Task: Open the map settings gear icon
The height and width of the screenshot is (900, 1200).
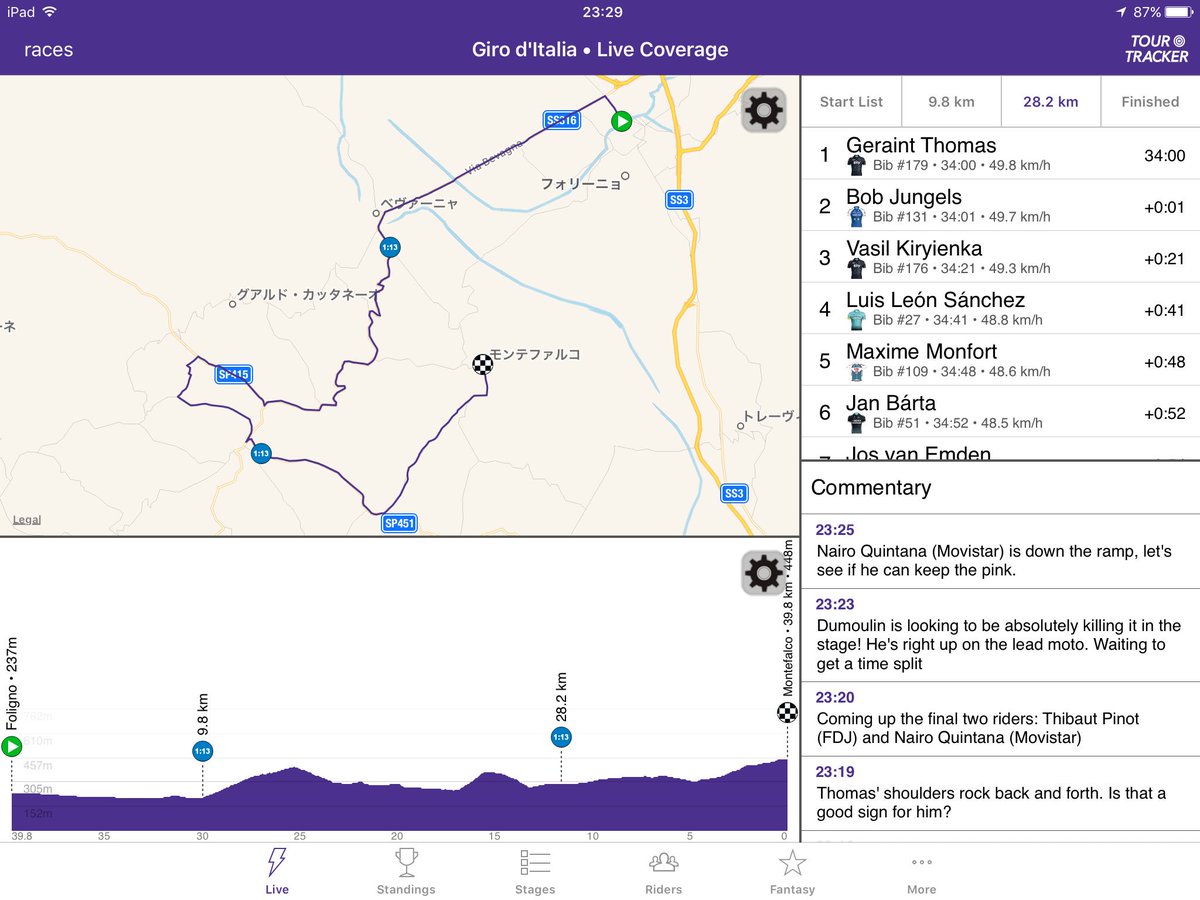Action: (x=764, y=110)
